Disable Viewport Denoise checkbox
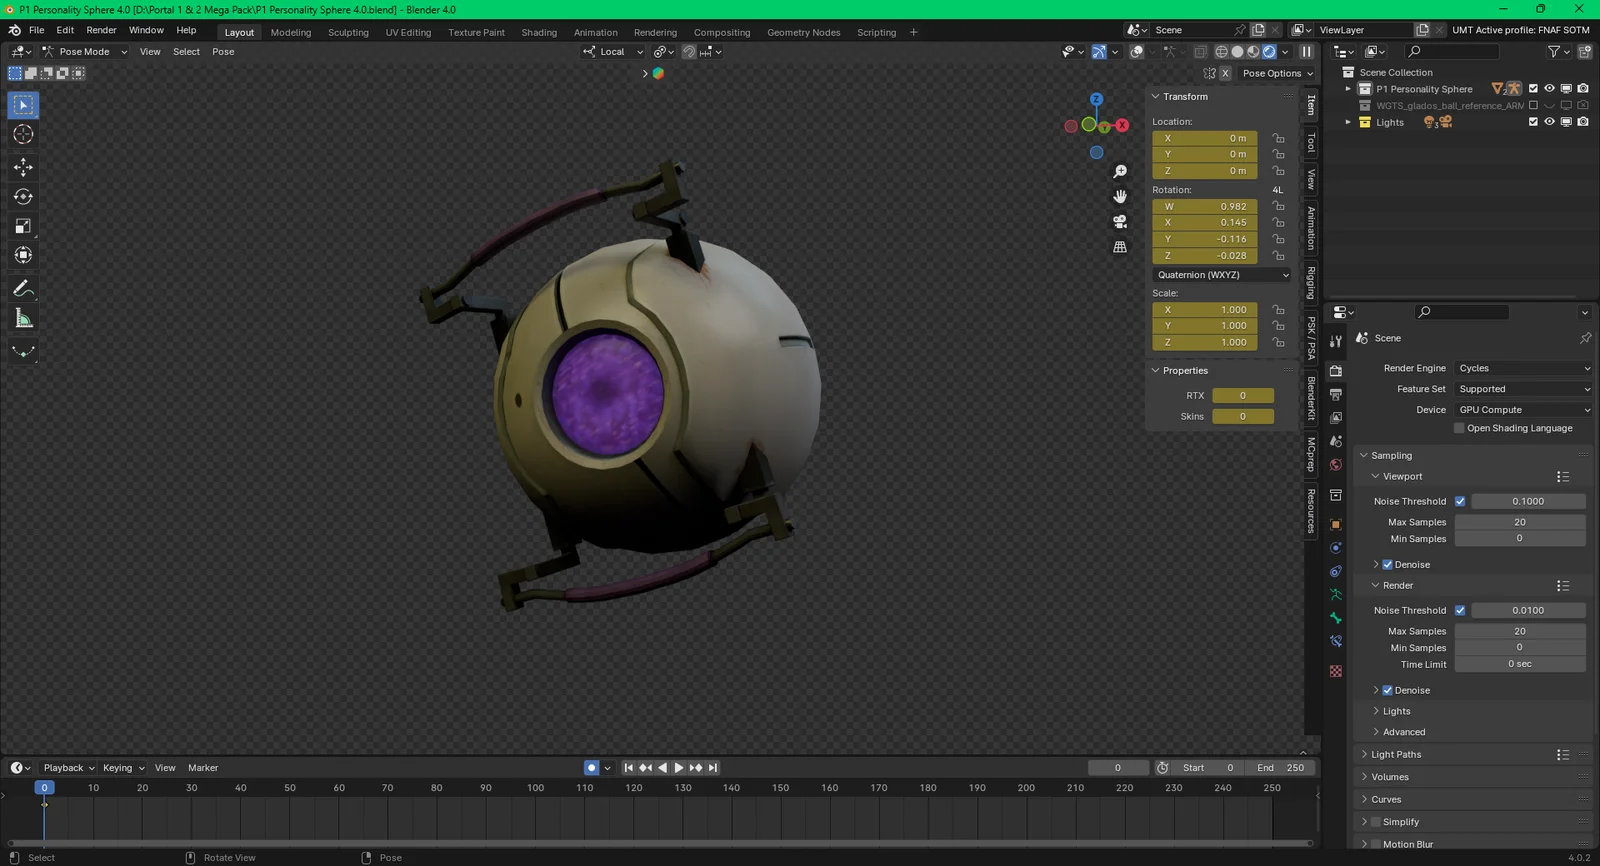 coord(1387,564)
